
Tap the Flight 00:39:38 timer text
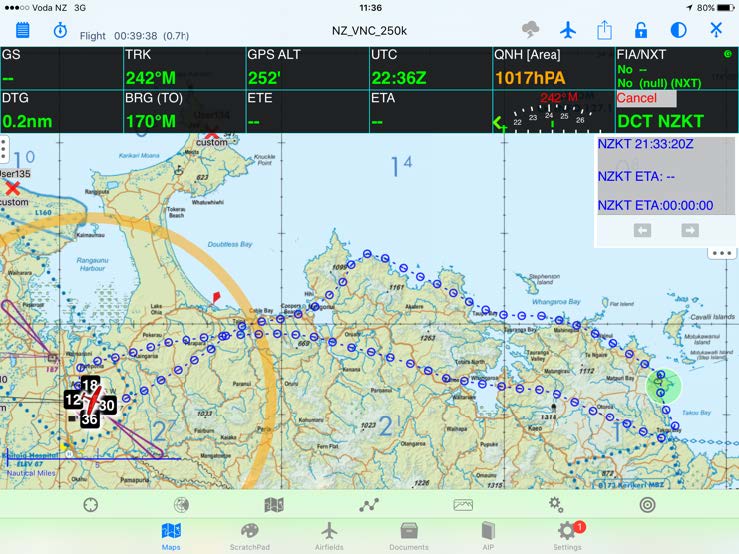click(134, 36)
